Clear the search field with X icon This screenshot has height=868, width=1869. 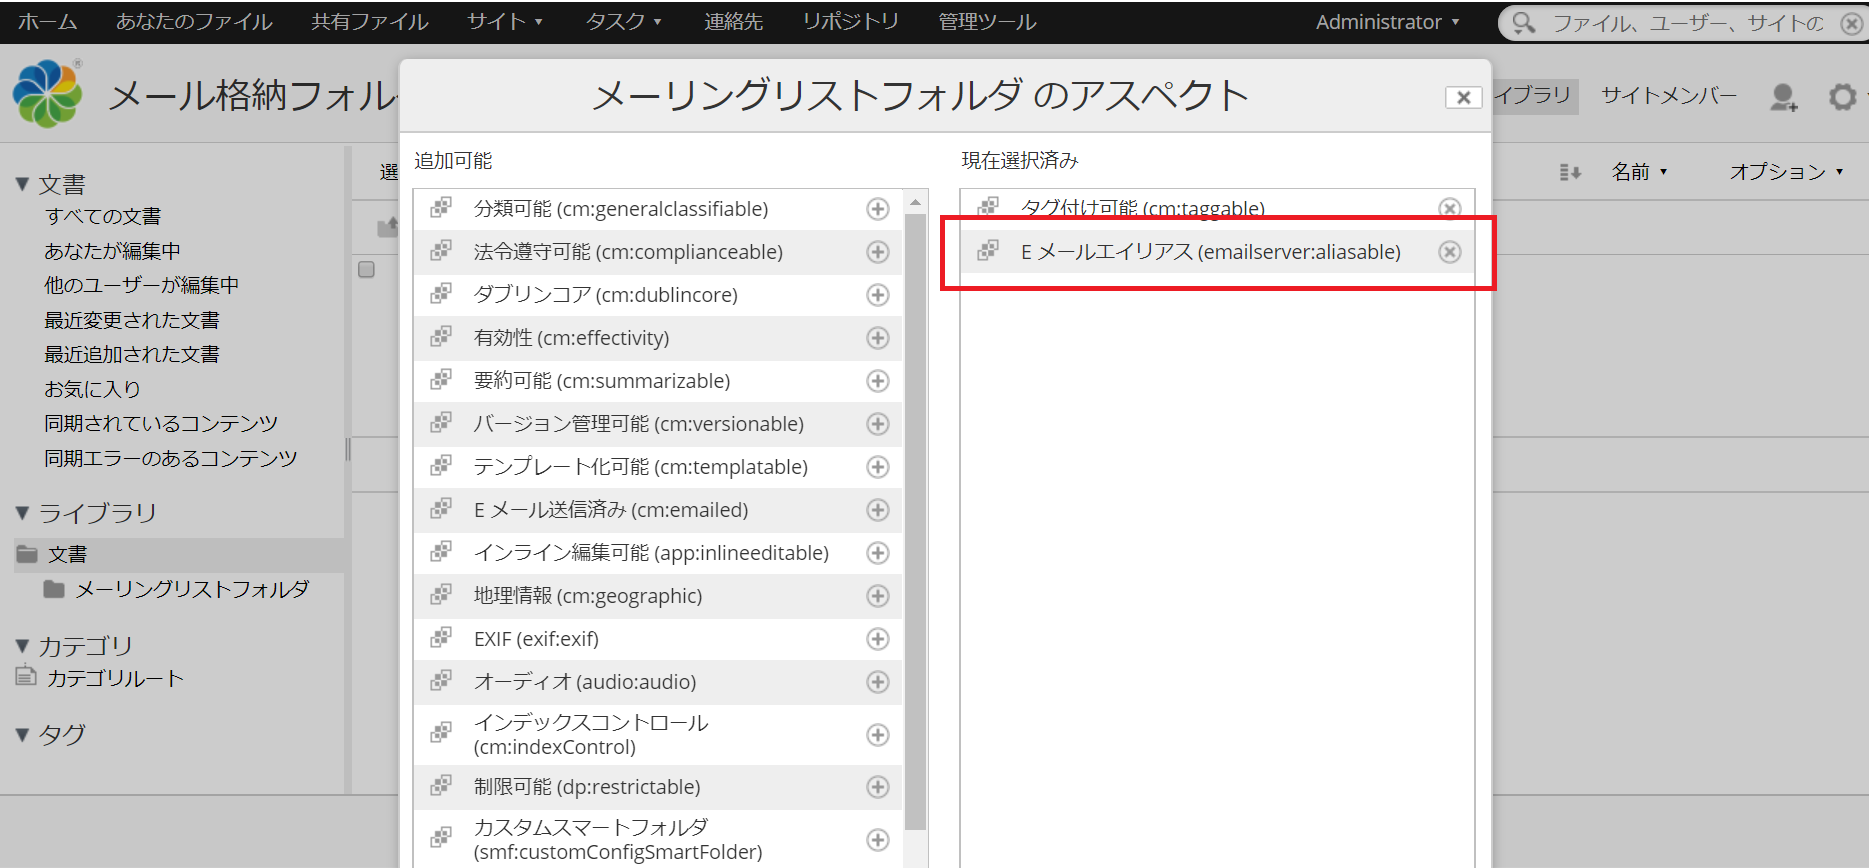1851,23
